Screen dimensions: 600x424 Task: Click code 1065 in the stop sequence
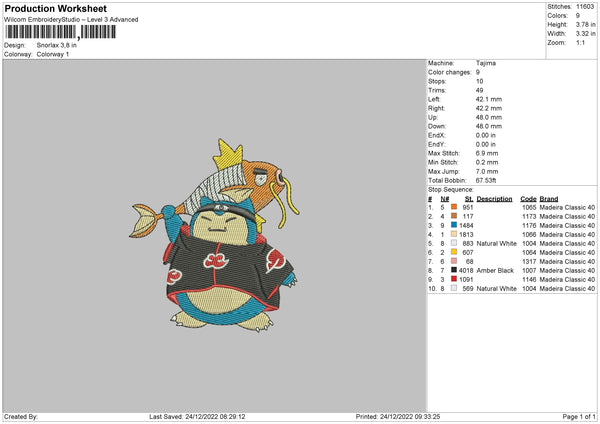tap(529, 207)
